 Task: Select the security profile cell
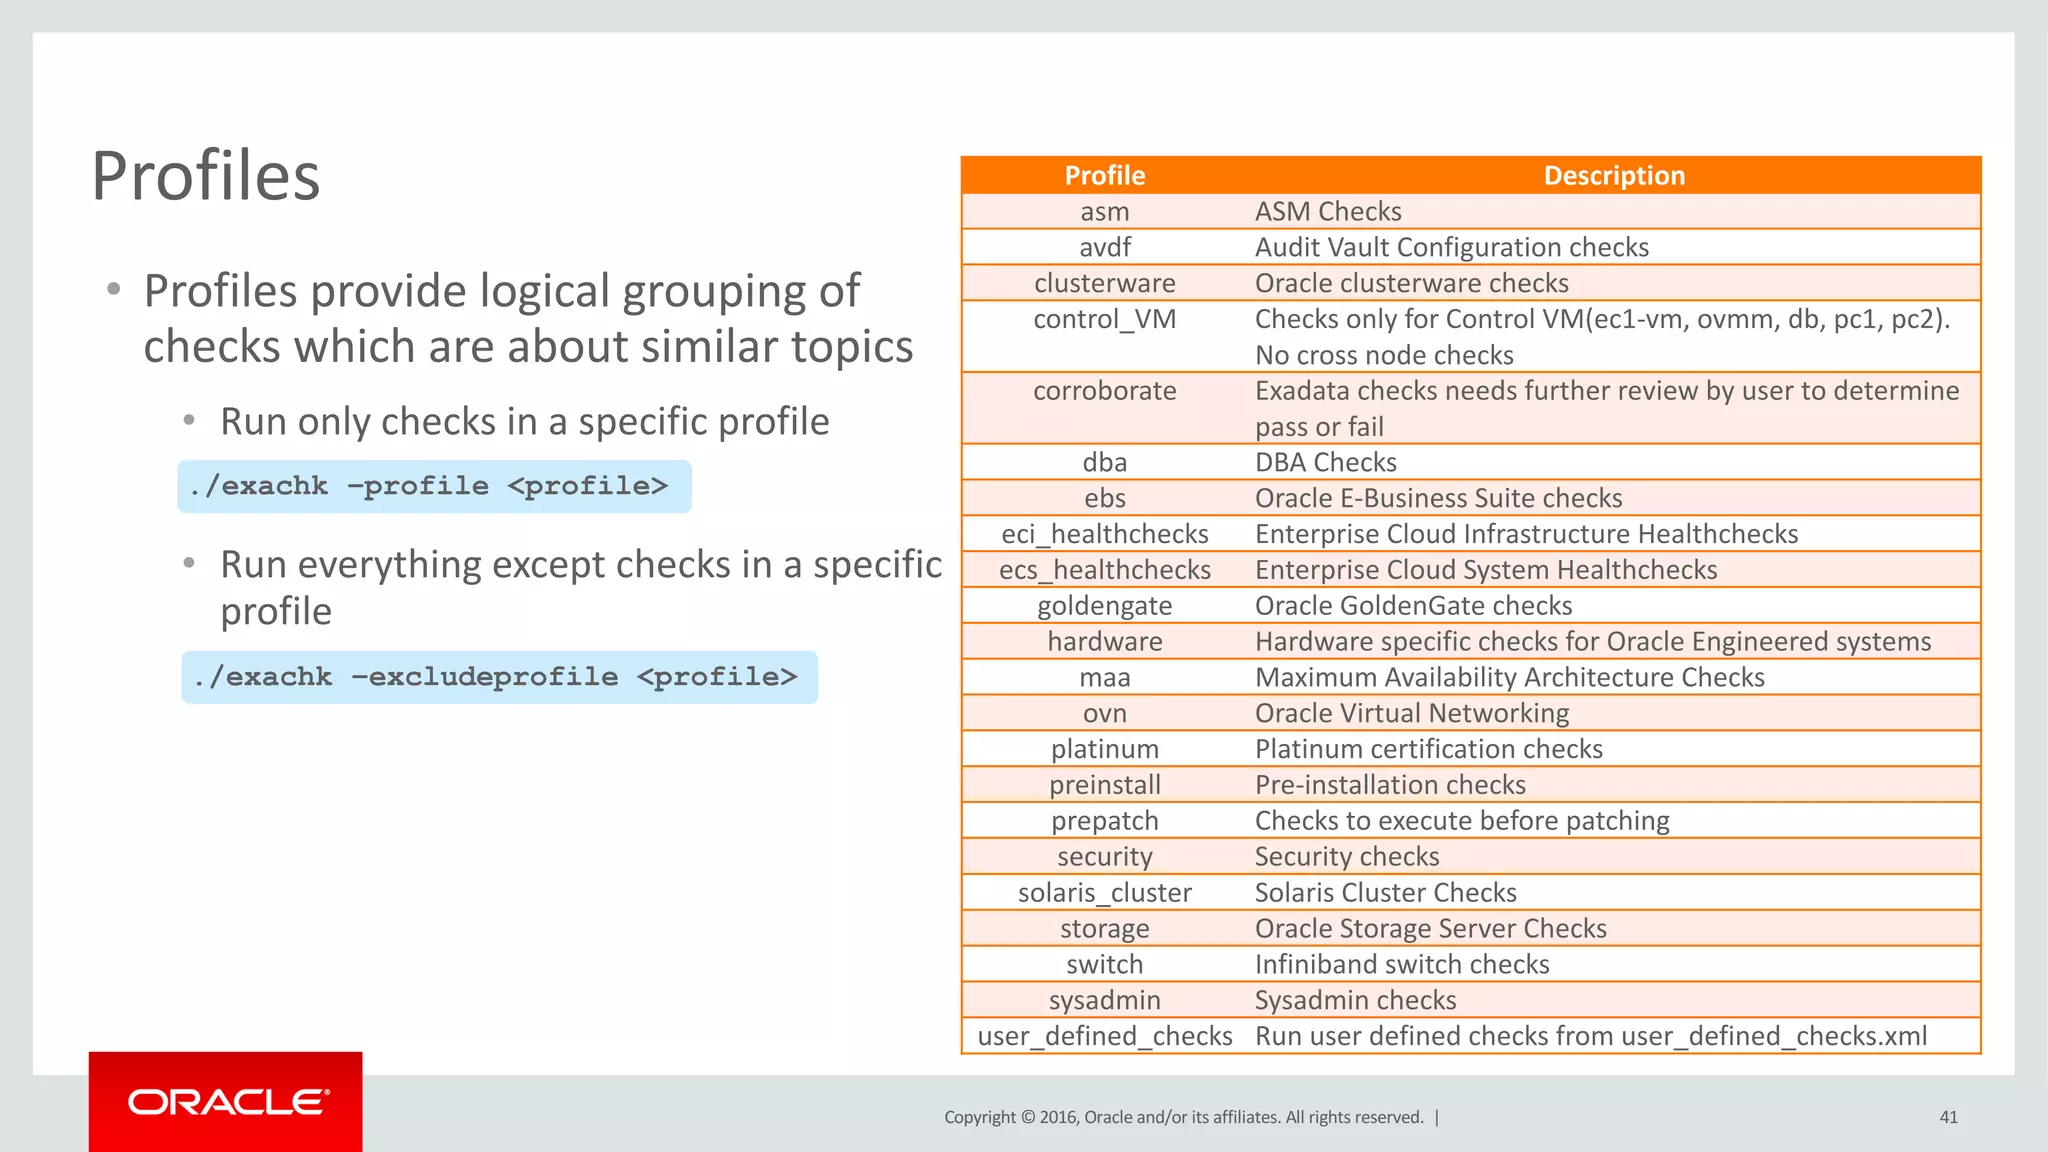point(1105,857)
